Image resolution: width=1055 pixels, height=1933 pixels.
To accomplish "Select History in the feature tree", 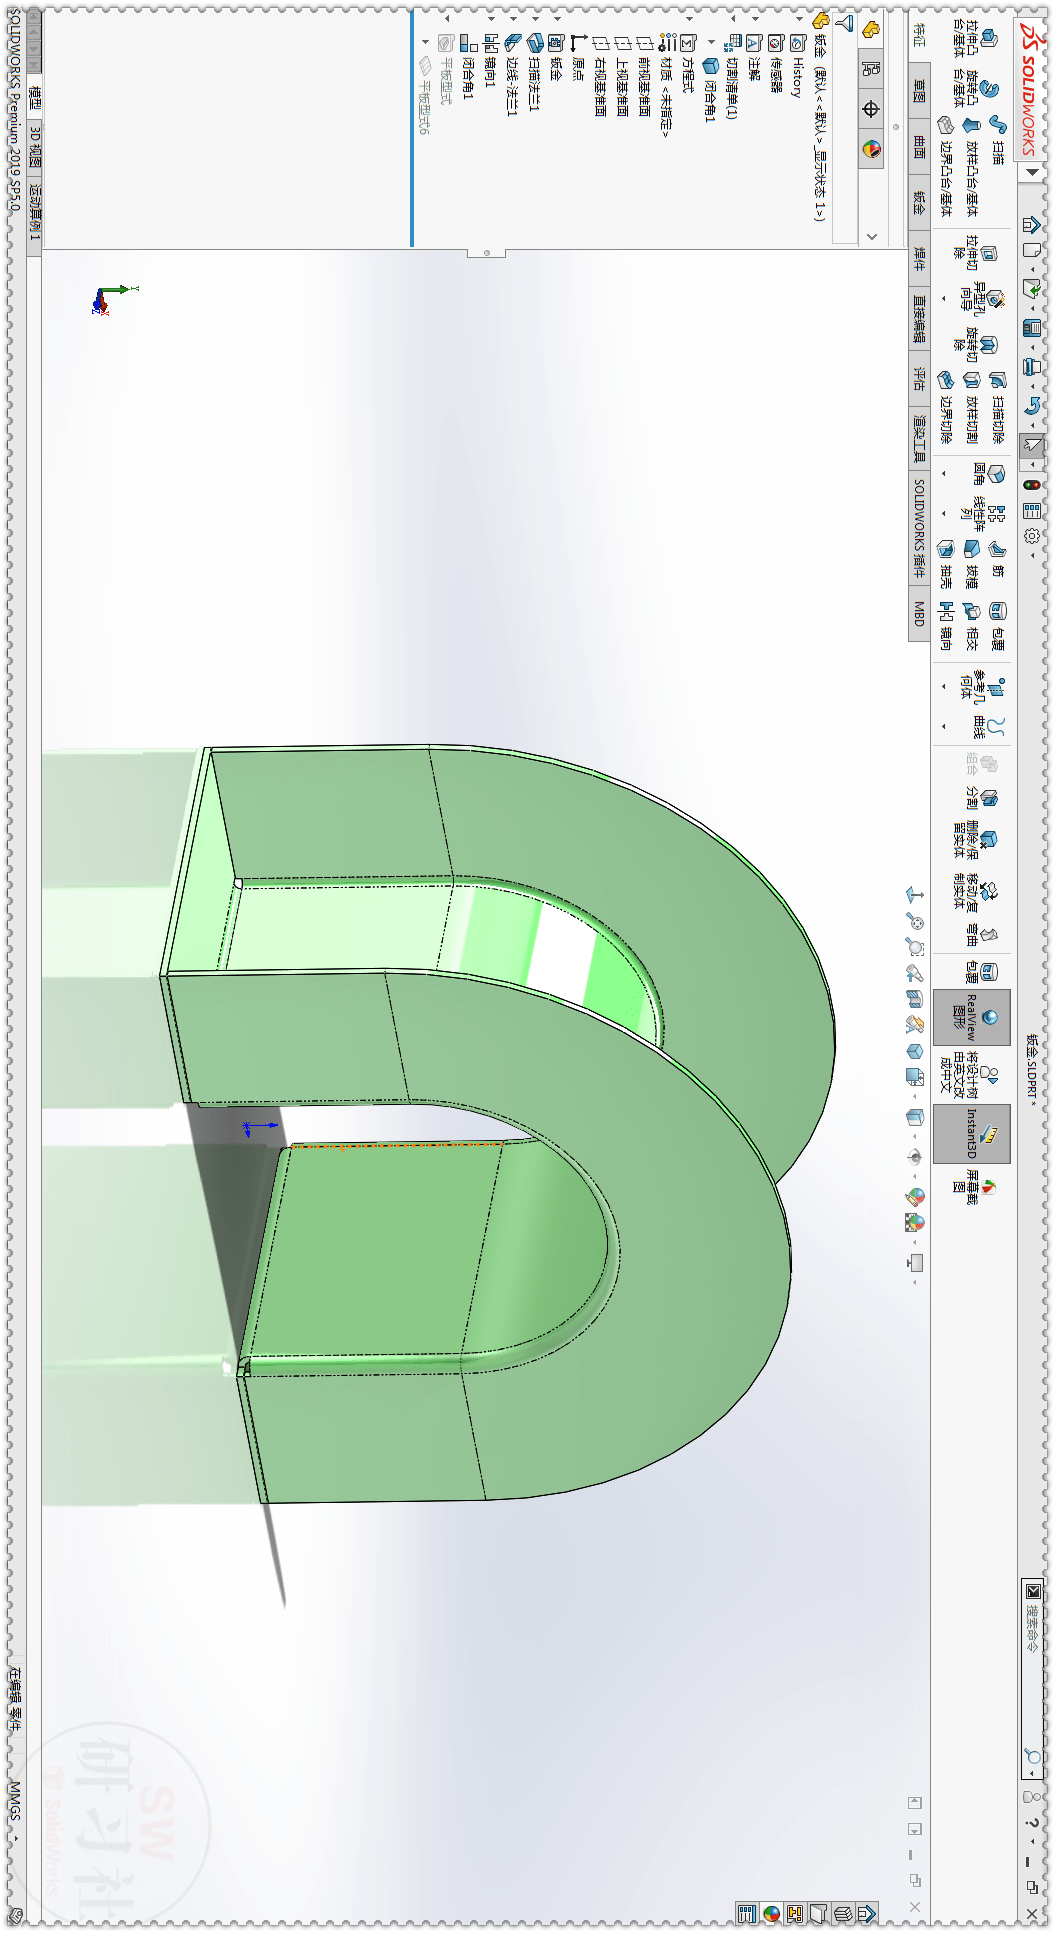I will click(x=797, y=67).
